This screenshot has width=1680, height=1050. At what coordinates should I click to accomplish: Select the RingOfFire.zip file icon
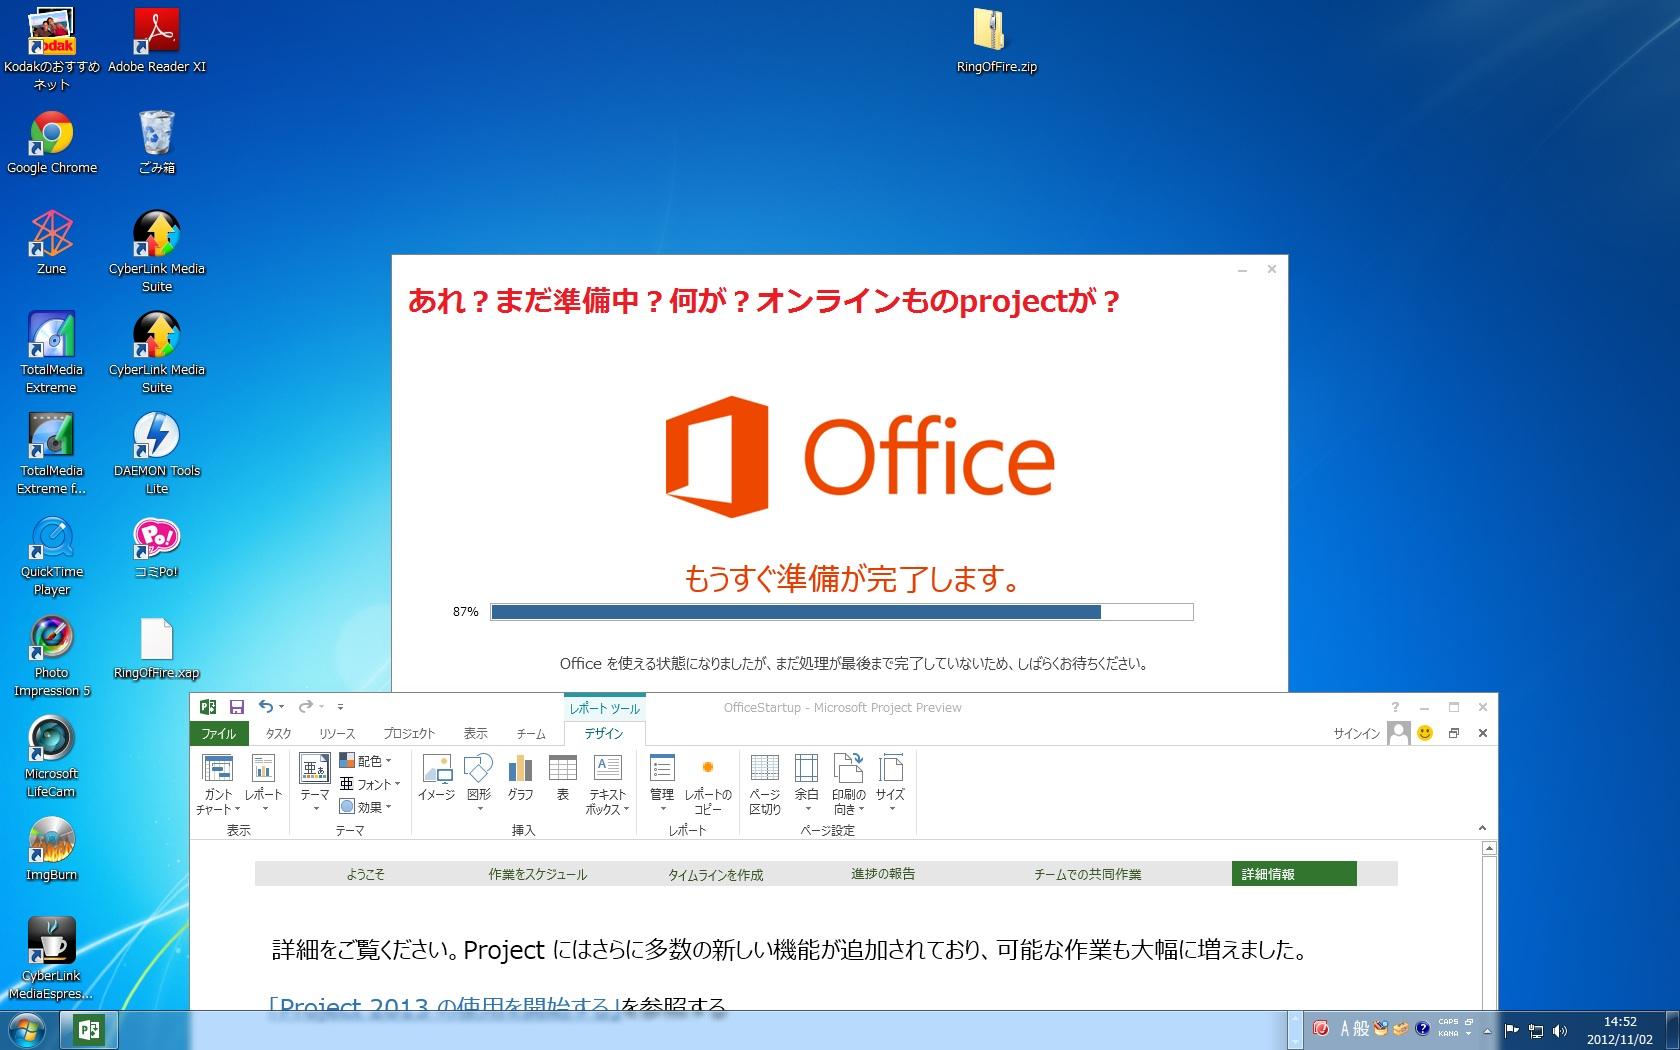(997, 42)
